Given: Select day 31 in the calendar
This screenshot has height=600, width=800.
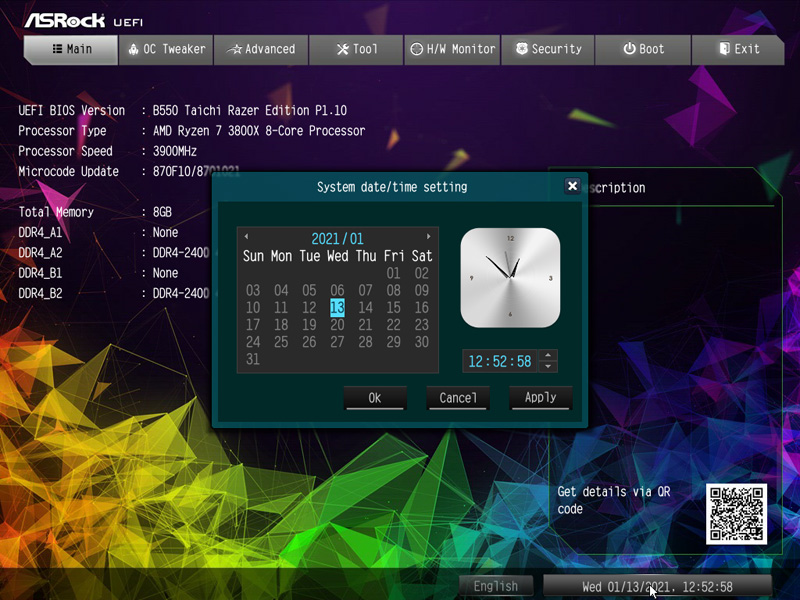Looking at the screenshot, I should 253,360.
